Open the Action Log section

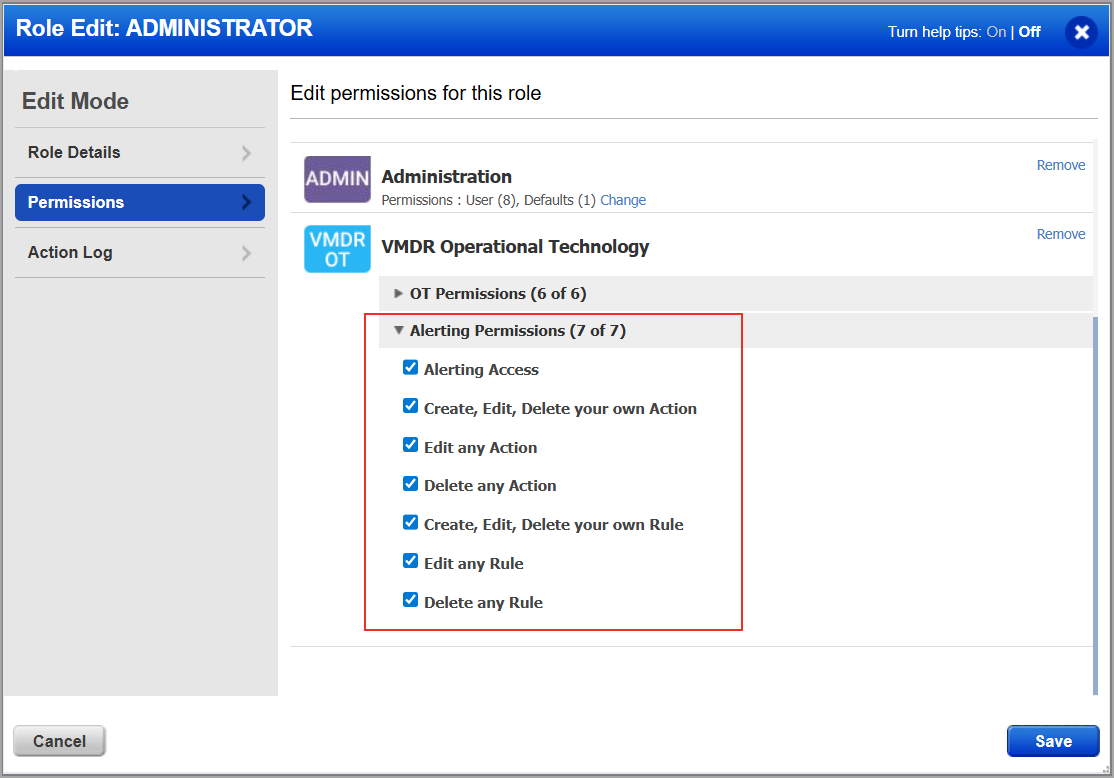coord(70,253)
